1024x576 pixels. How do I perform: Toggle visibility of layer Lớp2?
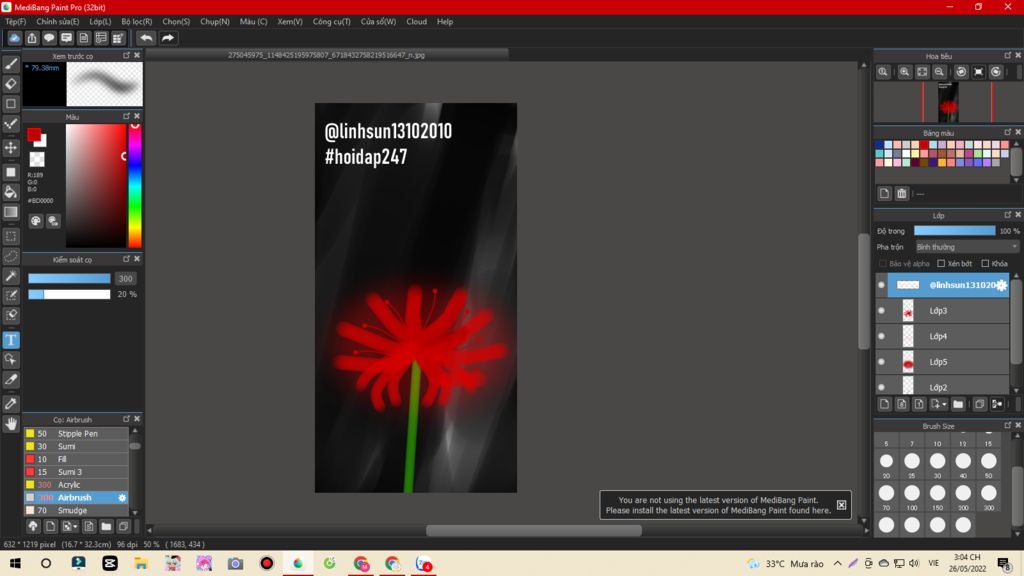tap(882, 387)
